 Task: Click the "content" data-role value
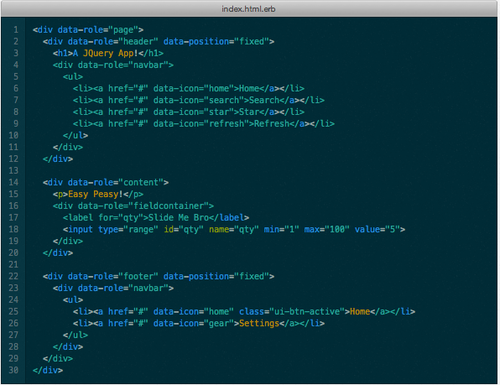pyautogui.click(x=141, y=183)
